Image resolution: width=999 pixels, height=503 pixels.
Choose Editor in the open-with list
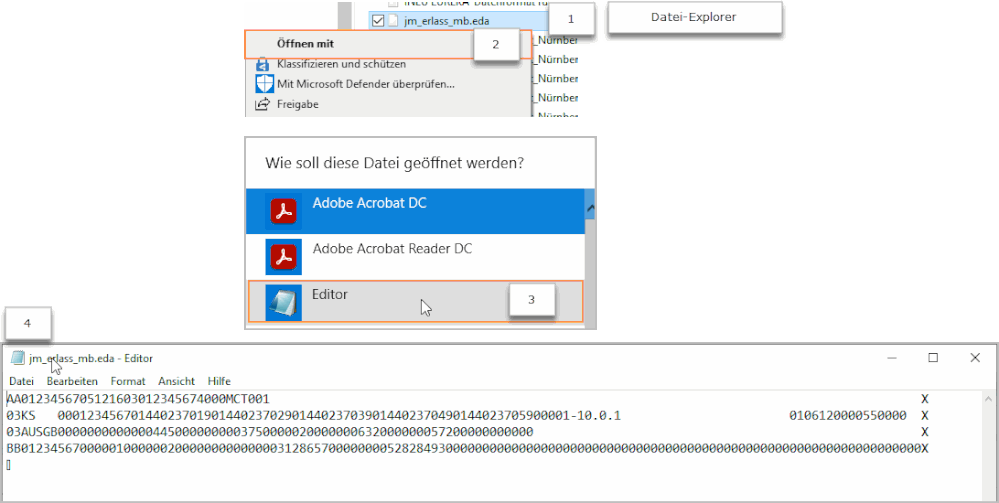(415, 302)
